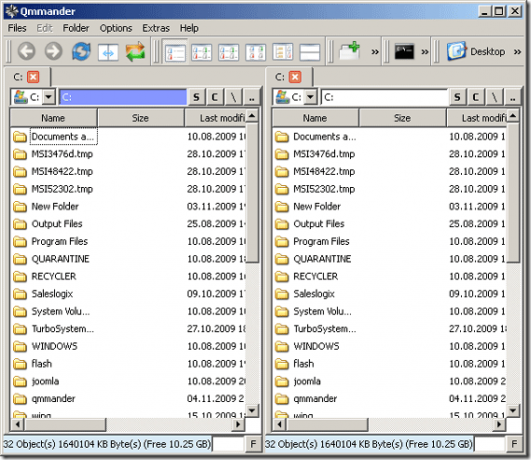Open the Folder menu
The height and width of the screenshot is (460, 531).
(76, 28)
